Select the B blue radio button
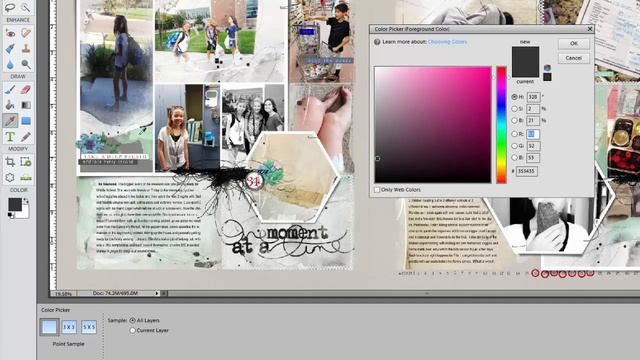Screen dimensions: 640x360 514,158
